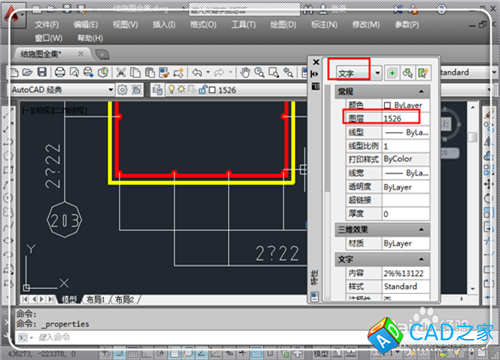Click the workspace settings gear icon
The width and height of the screenshot is (500, 360).
coord(122,90)
